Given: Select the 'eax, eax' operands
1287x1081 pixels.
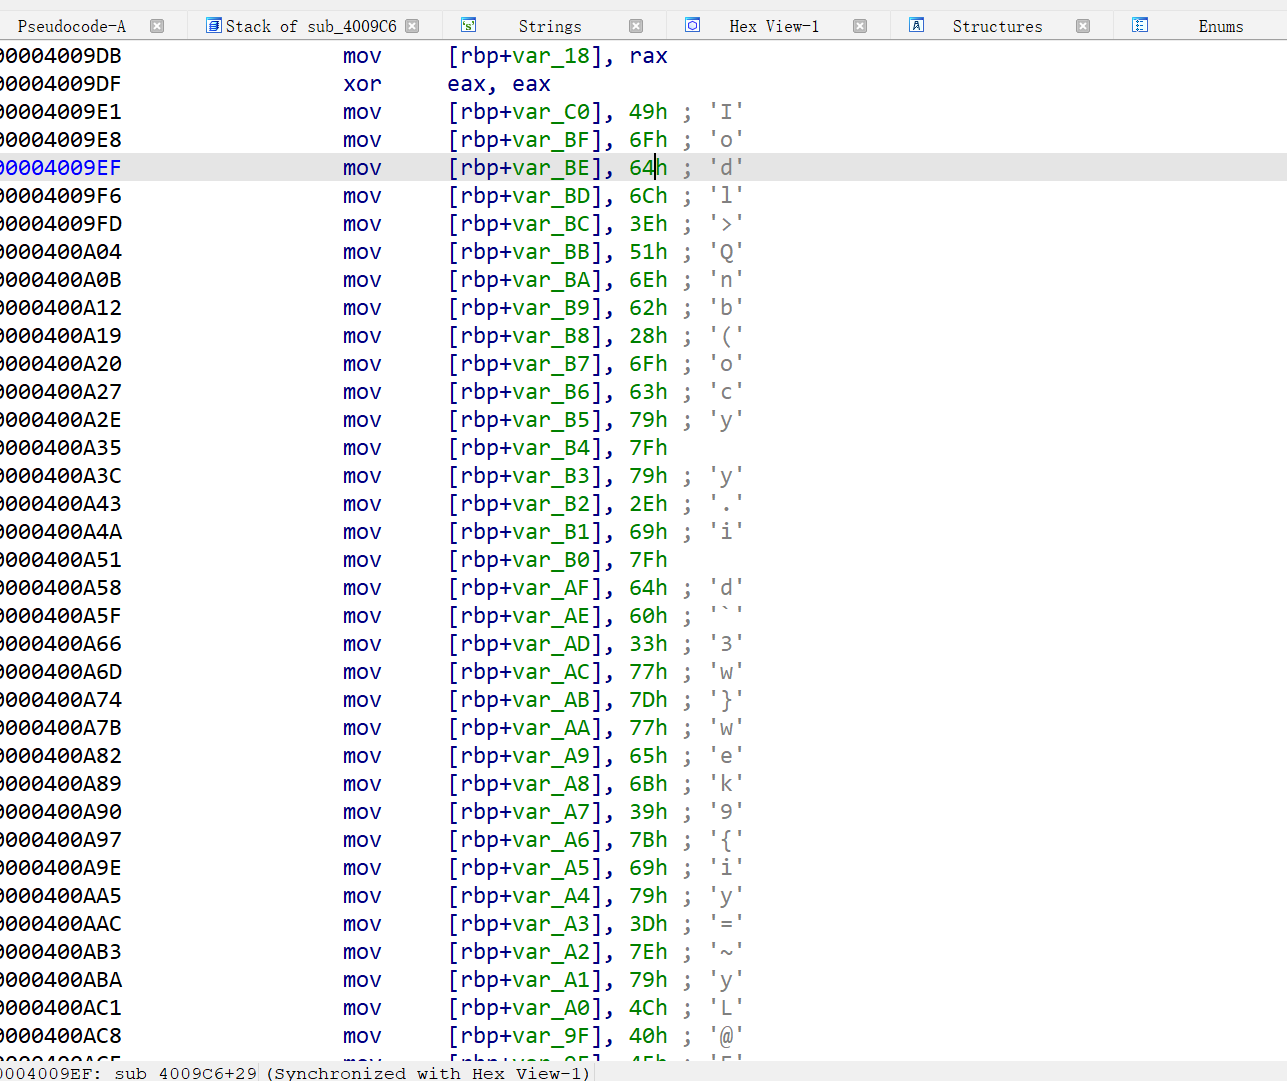Looking at the screenshot, I should 499,84.
